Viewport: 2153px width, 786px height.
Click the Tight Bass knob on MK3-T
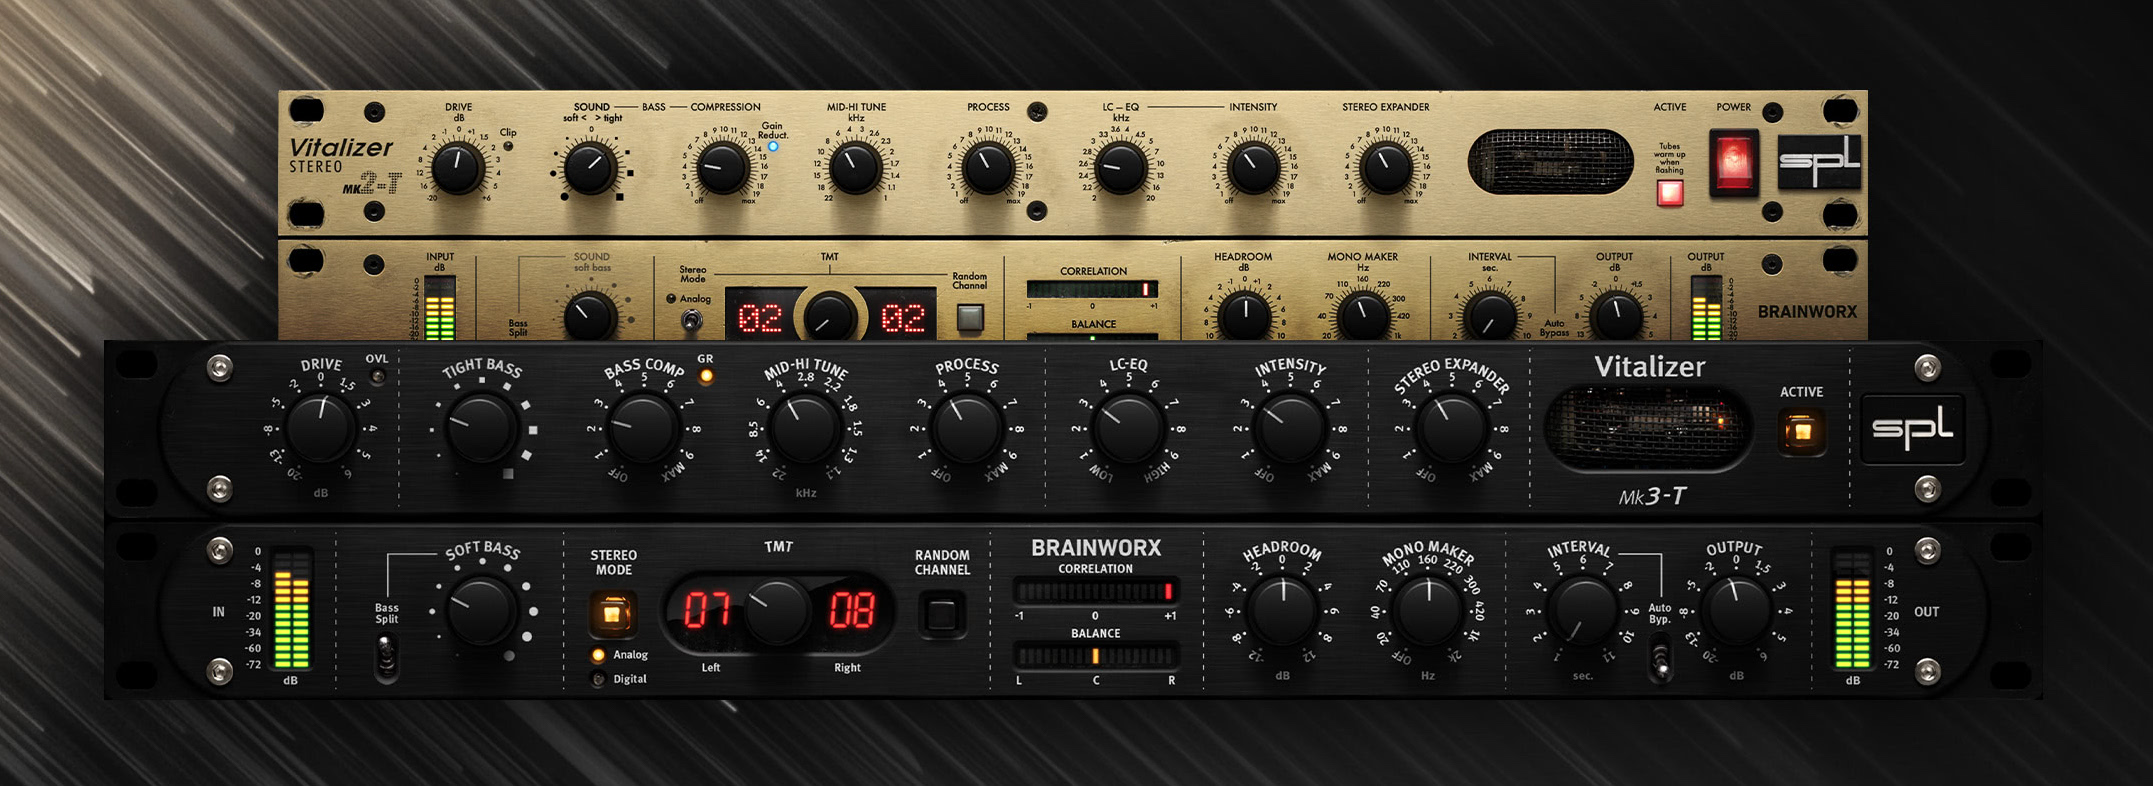(x=481, y=428)
